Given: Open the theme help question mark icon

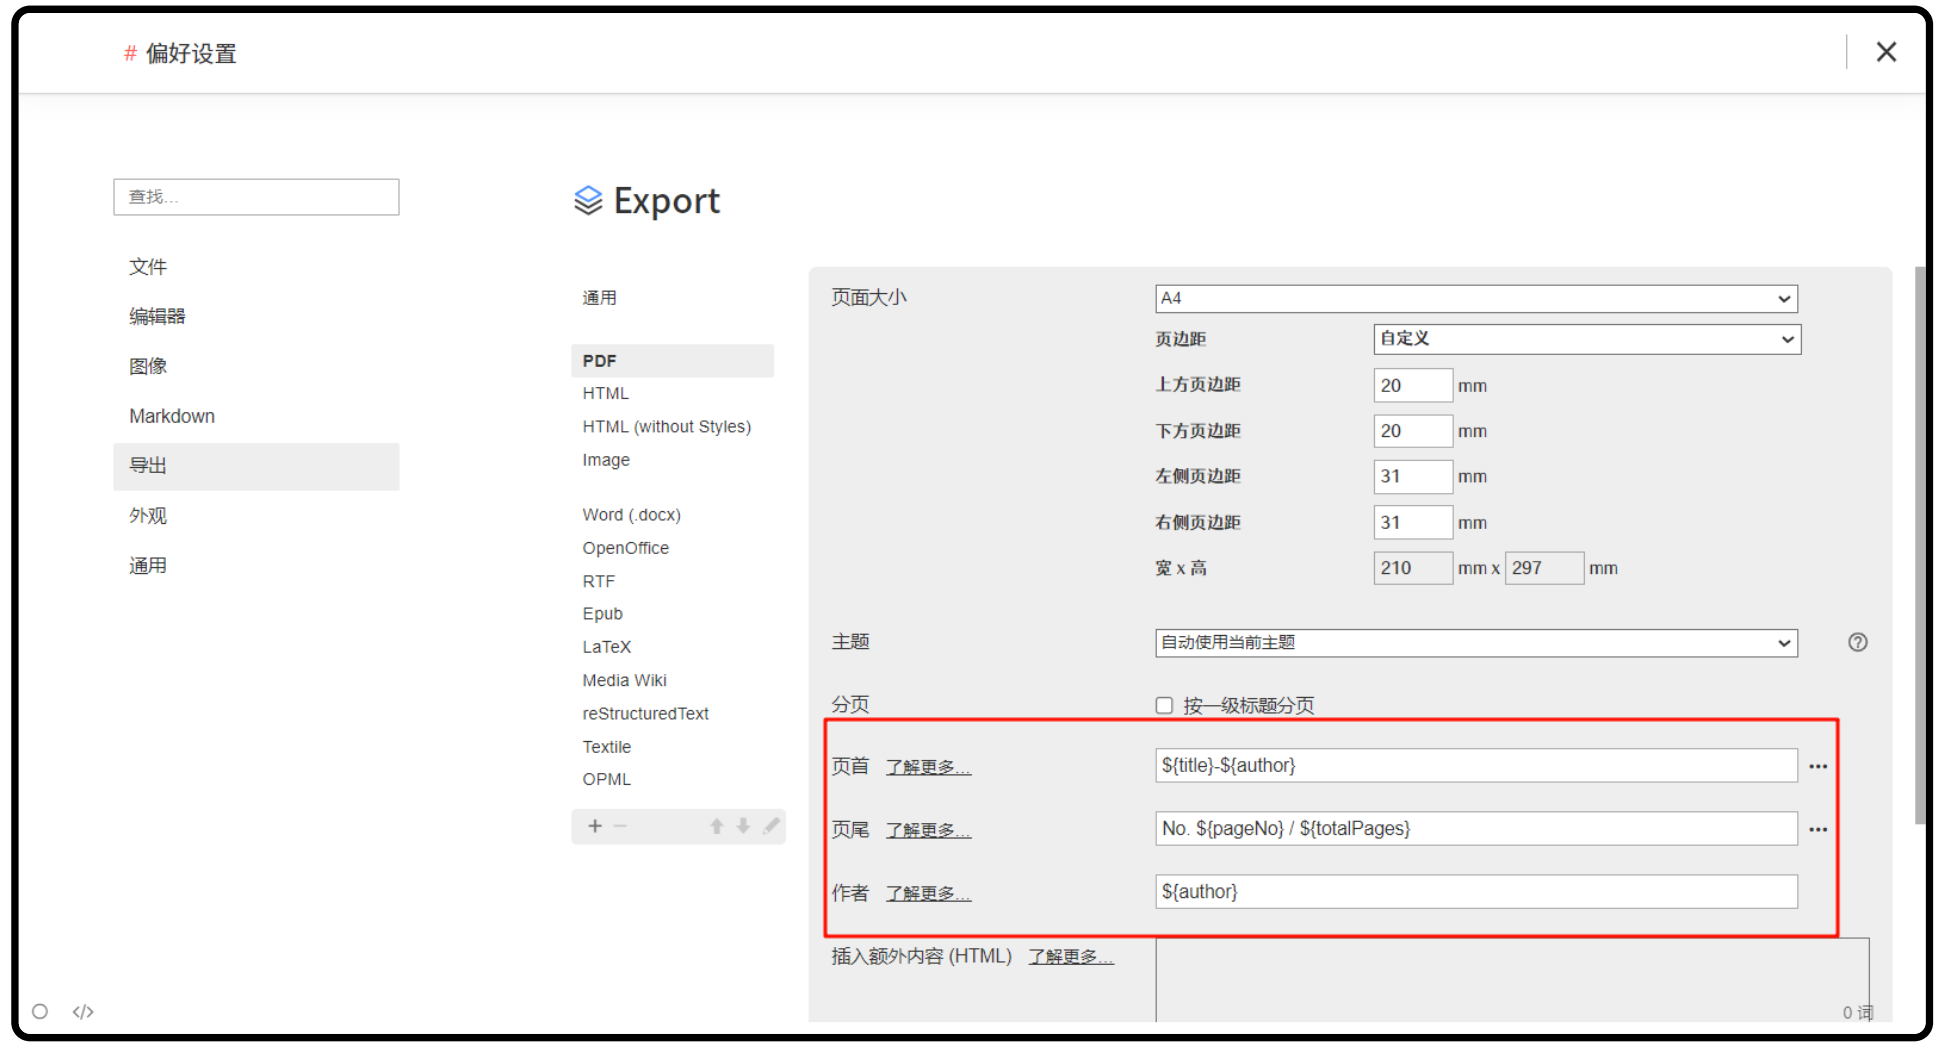Looking at the screenshot, I should (x=1857, y=643).
